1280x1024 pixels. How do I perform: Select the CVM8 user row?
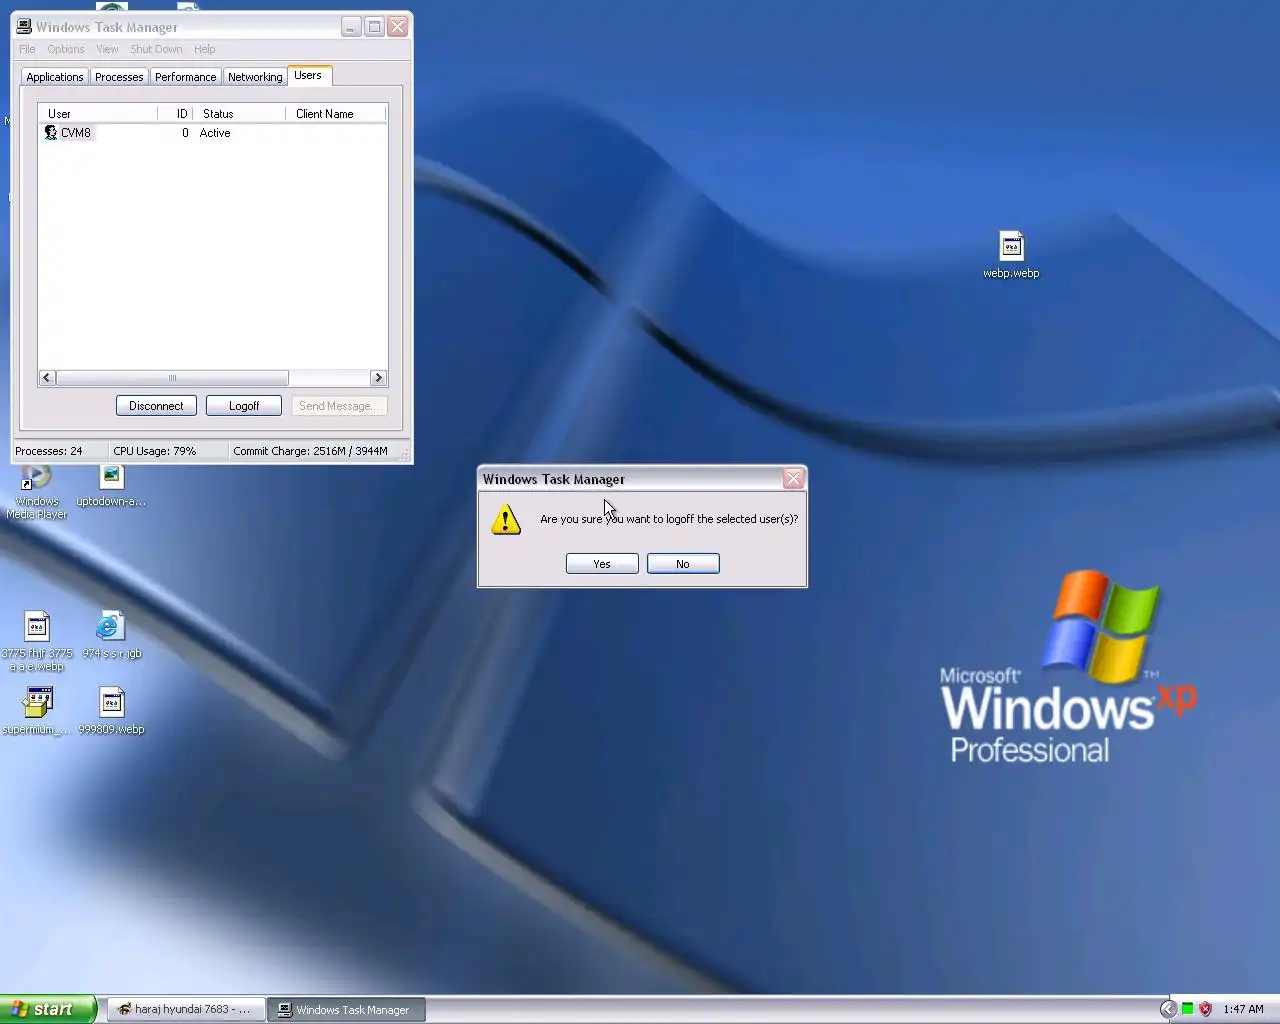click(212, 133)
